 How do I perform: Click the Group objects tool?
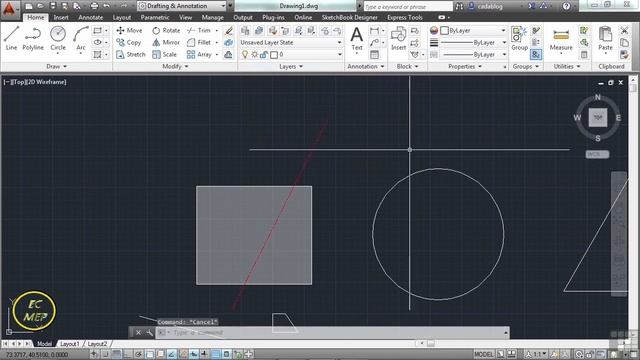(519, 38)
